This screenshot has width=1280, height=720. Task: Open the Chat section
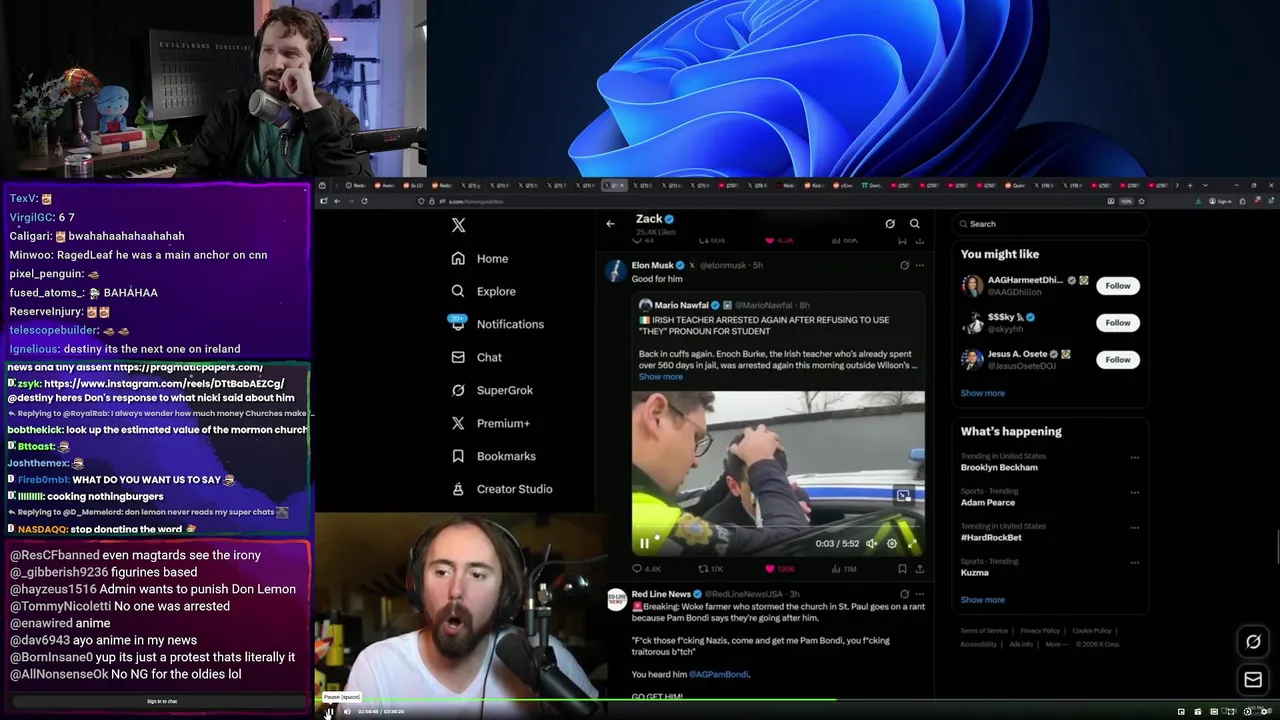[476, 357]
